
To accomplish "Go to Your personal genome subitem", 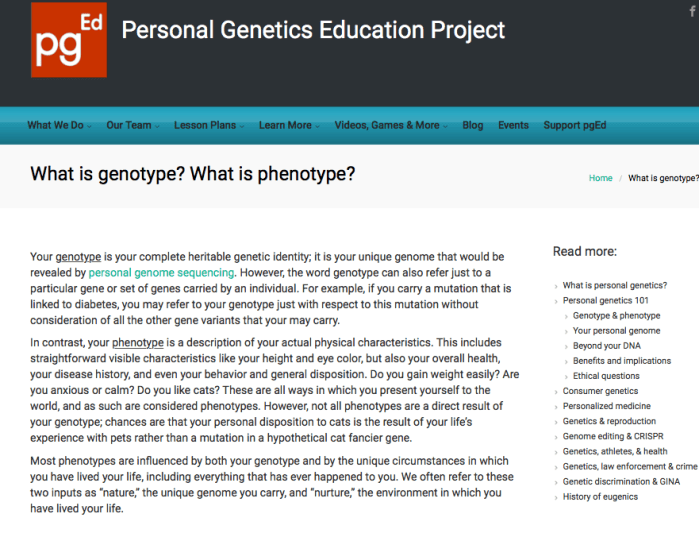I will pos(616,331).
